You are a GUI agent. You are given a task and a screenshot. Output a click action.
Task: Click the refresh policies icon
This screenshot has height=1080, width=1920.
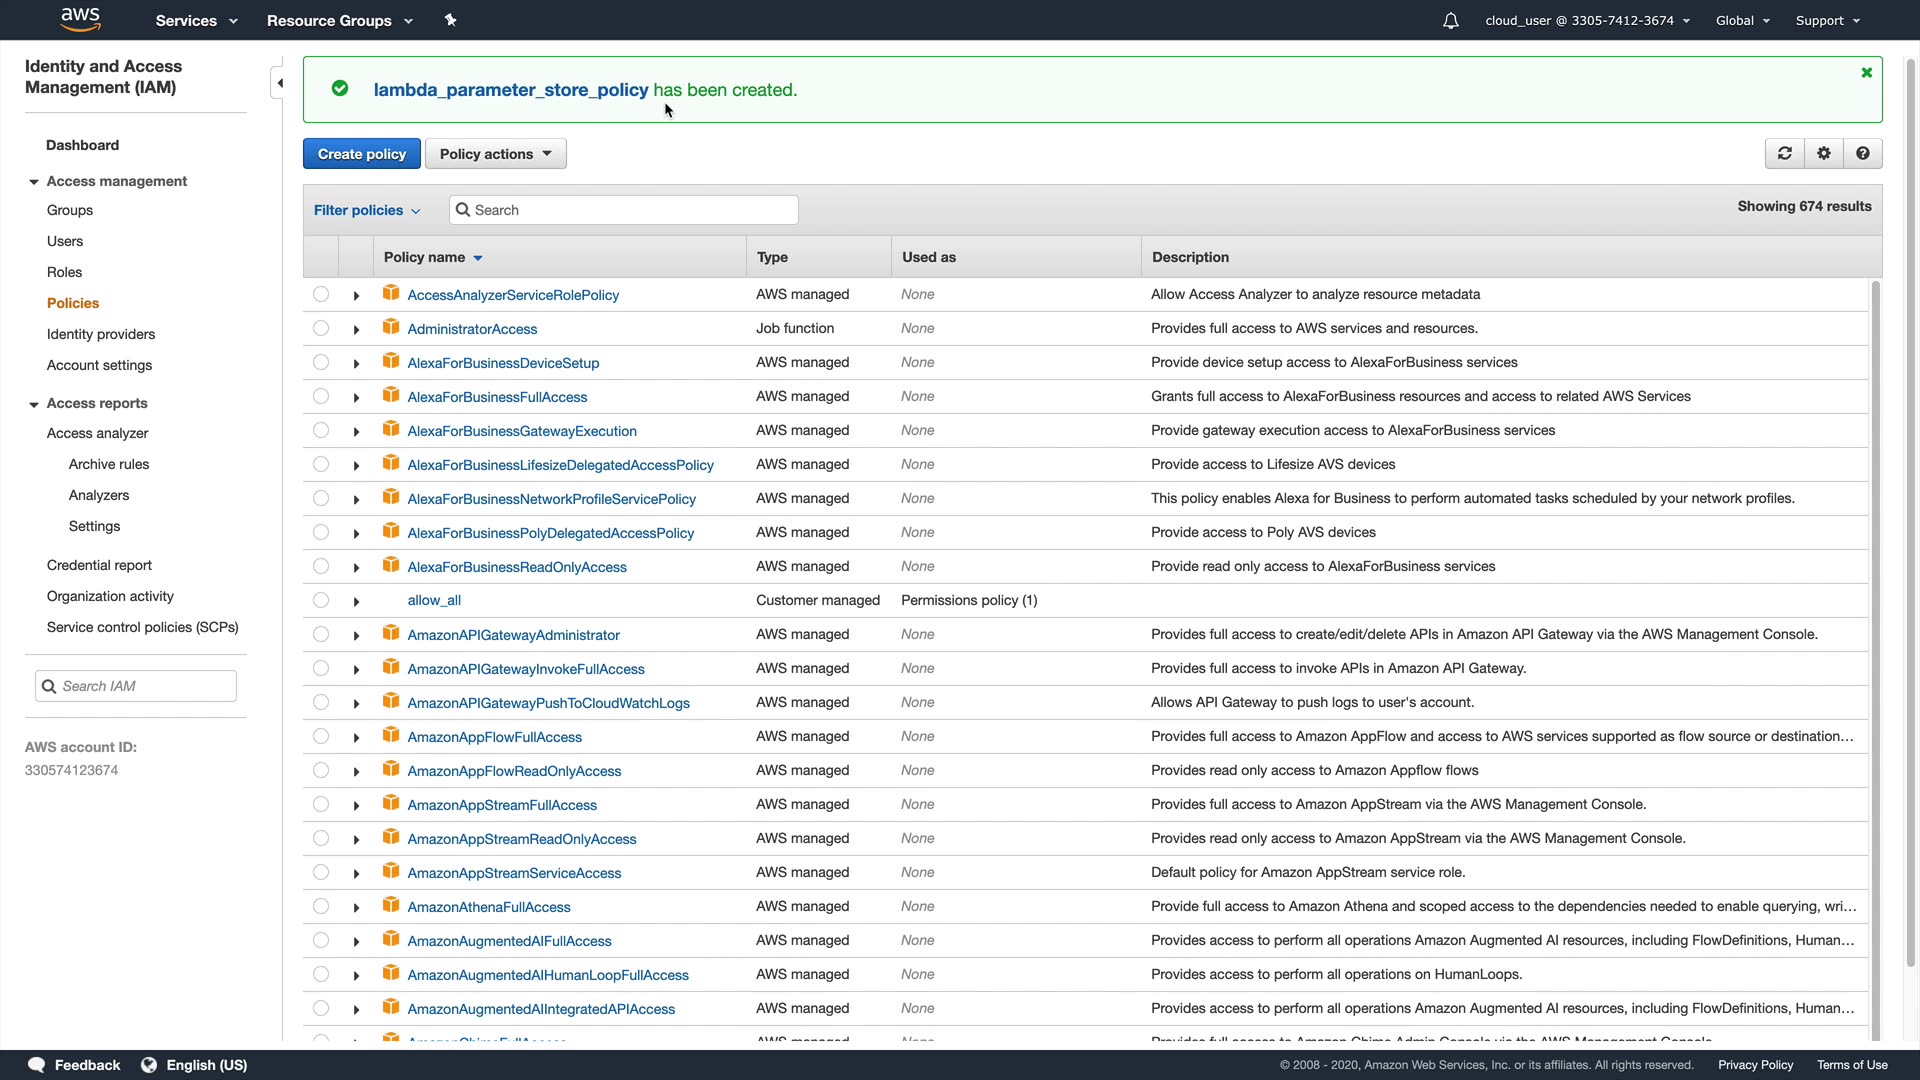(1785, 153)
